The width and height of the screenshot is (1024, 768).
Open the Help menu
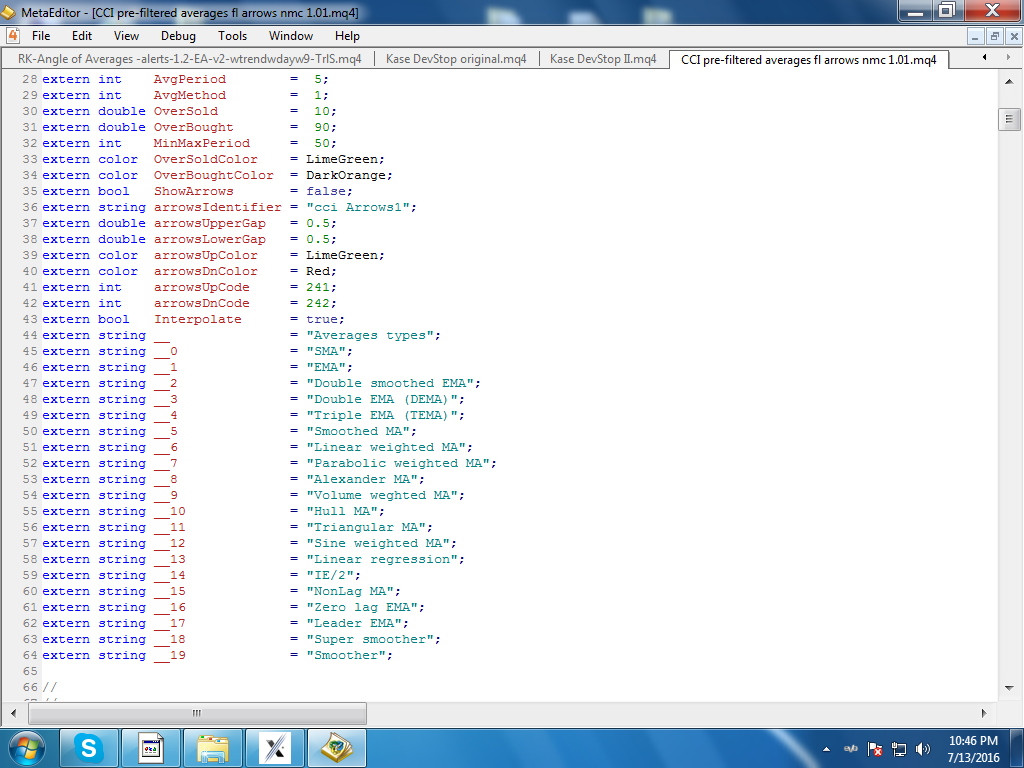(x=347, y=36)
